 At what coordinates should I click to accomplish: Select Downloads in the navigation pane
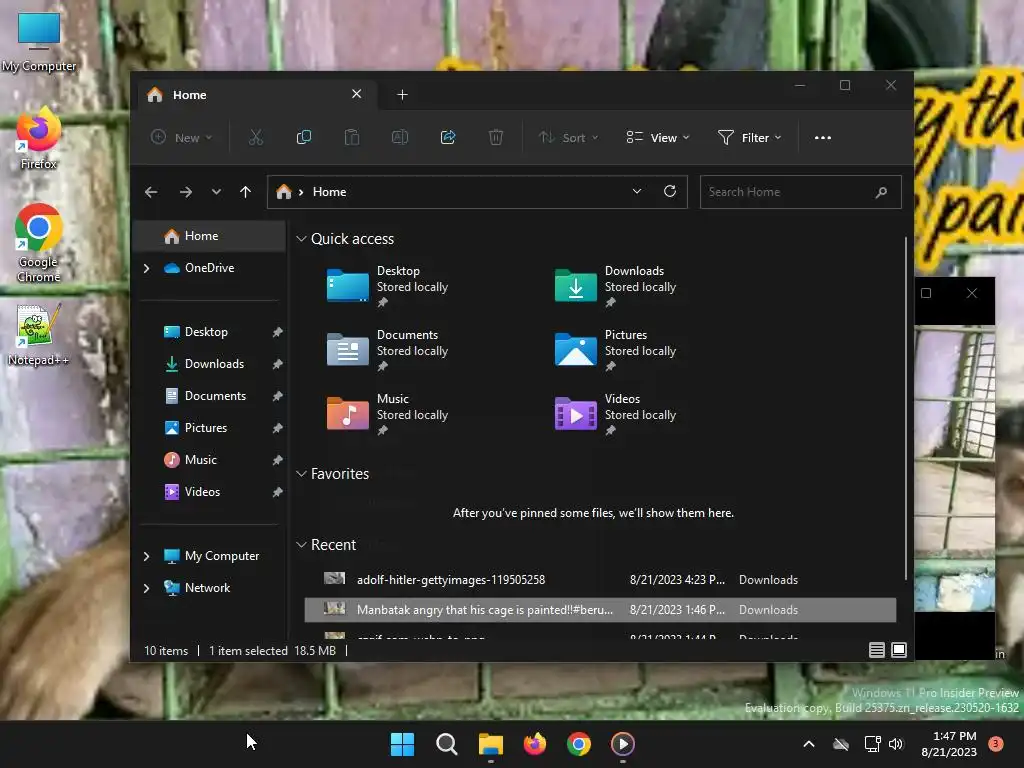[209, 364]
